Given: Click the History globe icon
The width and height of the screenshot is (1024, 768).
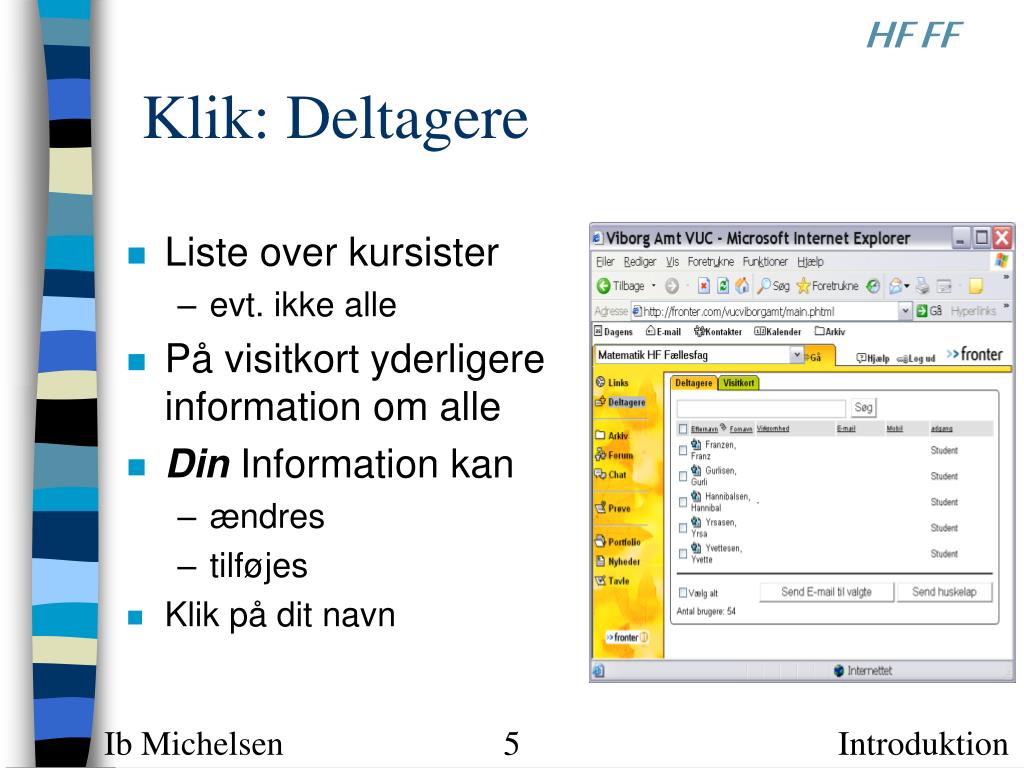Looking at the screenshot, I should pyautogui.click(x=873, y=286).
